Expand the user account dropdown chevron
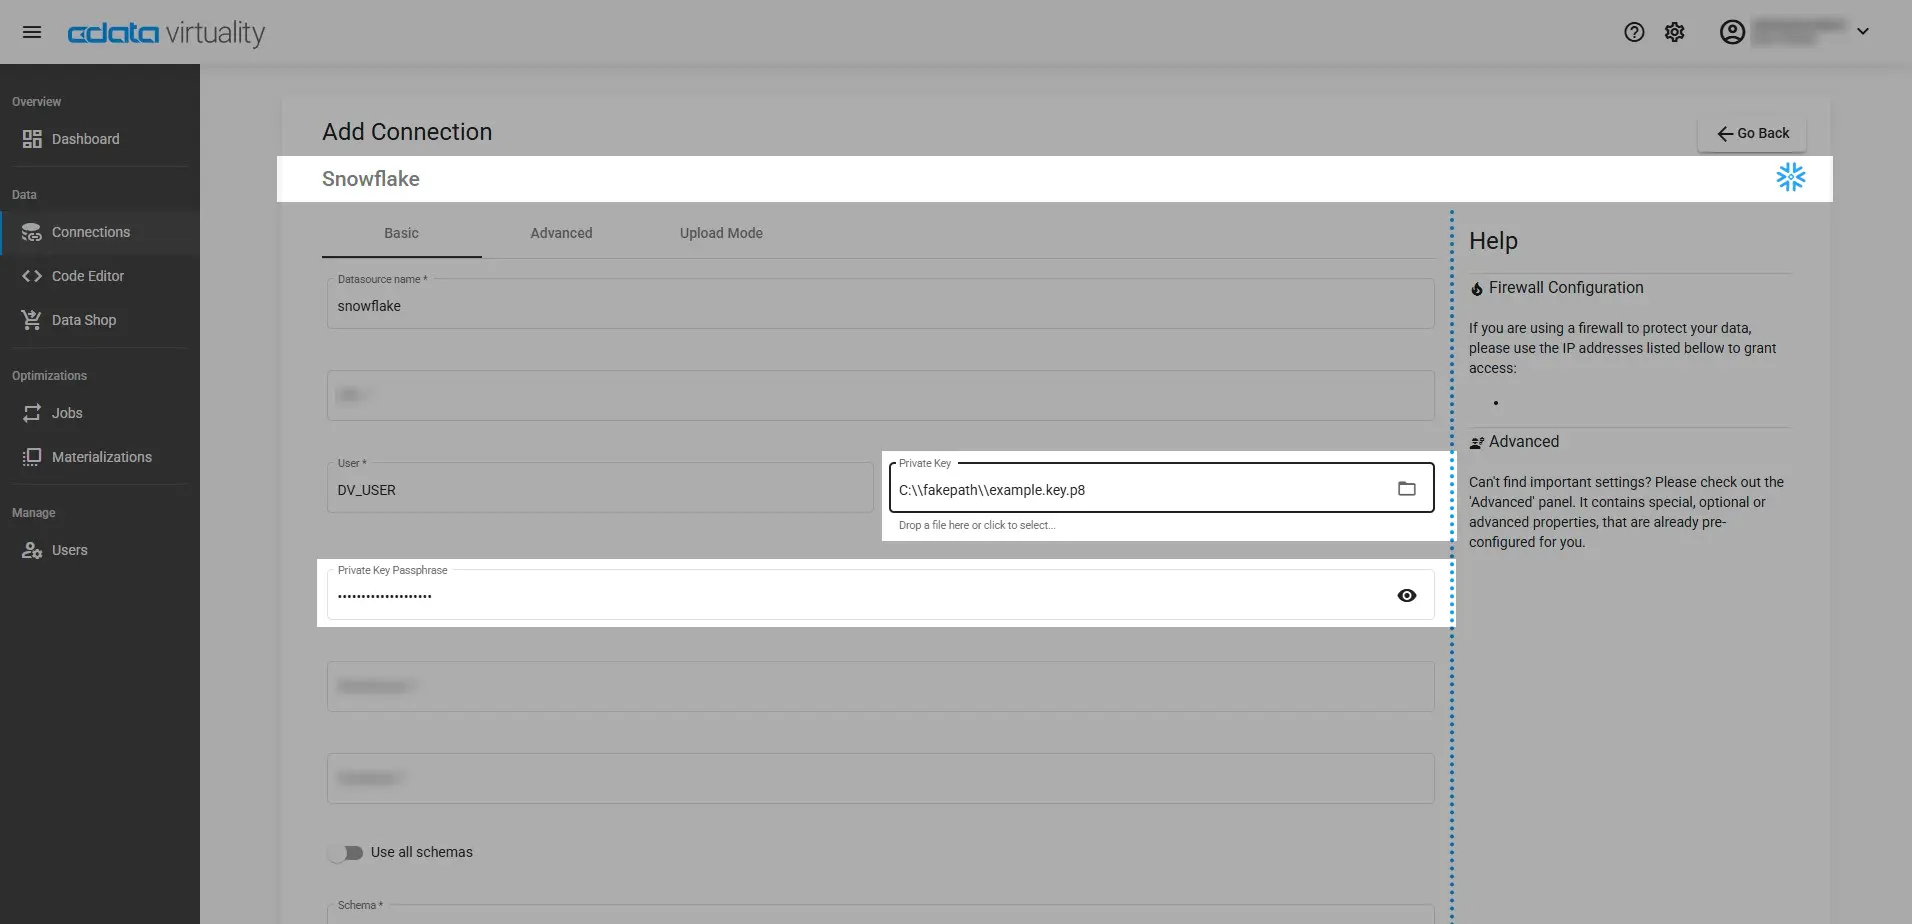The image size is (1912, 924). pyautogui.click(x=1863, y=32)
